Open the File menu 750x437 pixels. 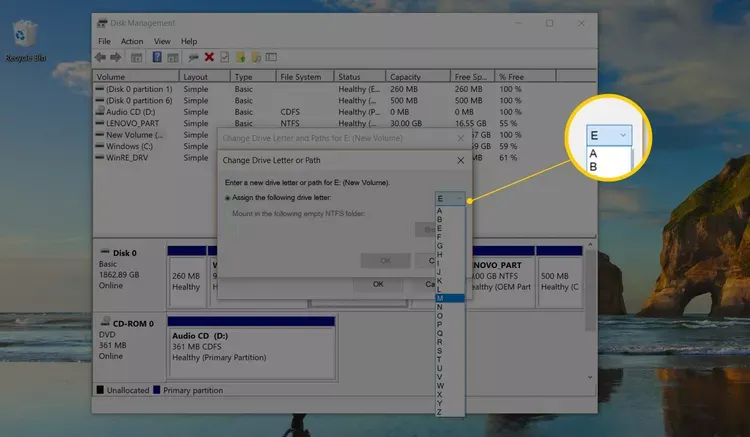click(105, 42)
